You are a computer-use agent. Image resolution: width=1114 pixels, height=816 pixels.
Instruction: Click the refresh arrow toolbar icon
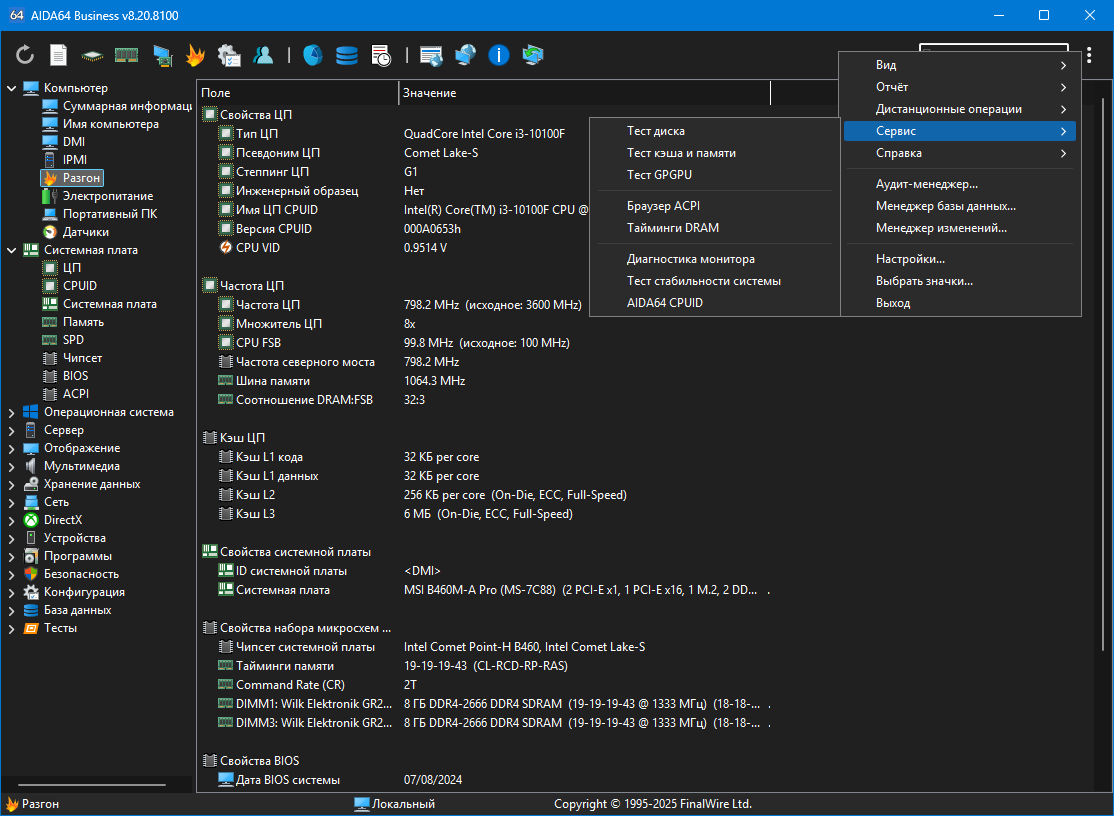(x=25, y=55)
